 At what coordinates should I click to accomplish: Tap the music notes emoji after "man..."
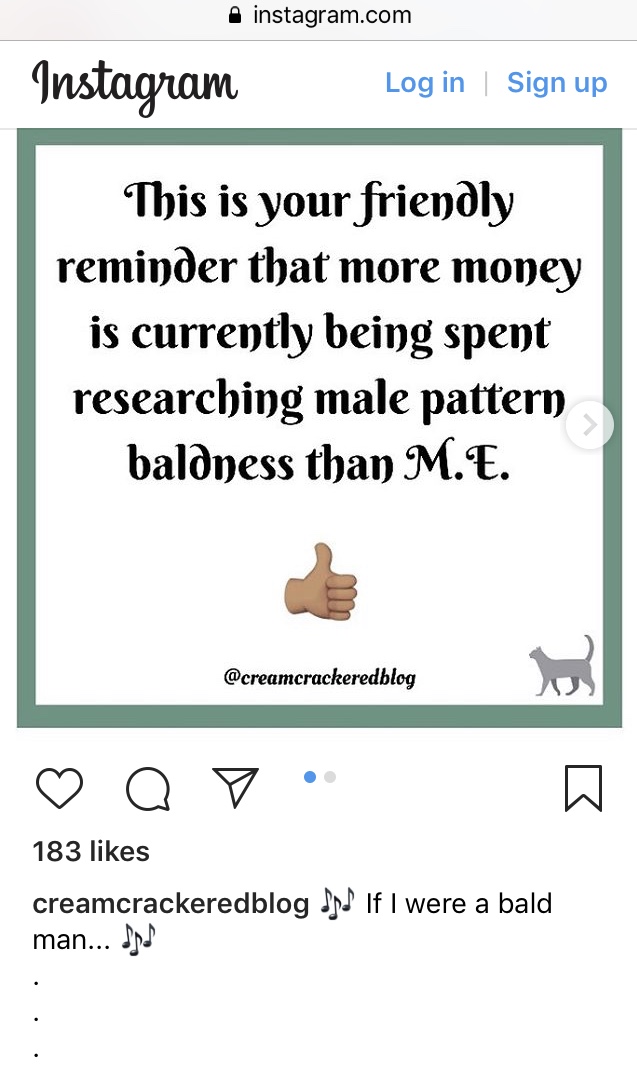tap(139, 939)
